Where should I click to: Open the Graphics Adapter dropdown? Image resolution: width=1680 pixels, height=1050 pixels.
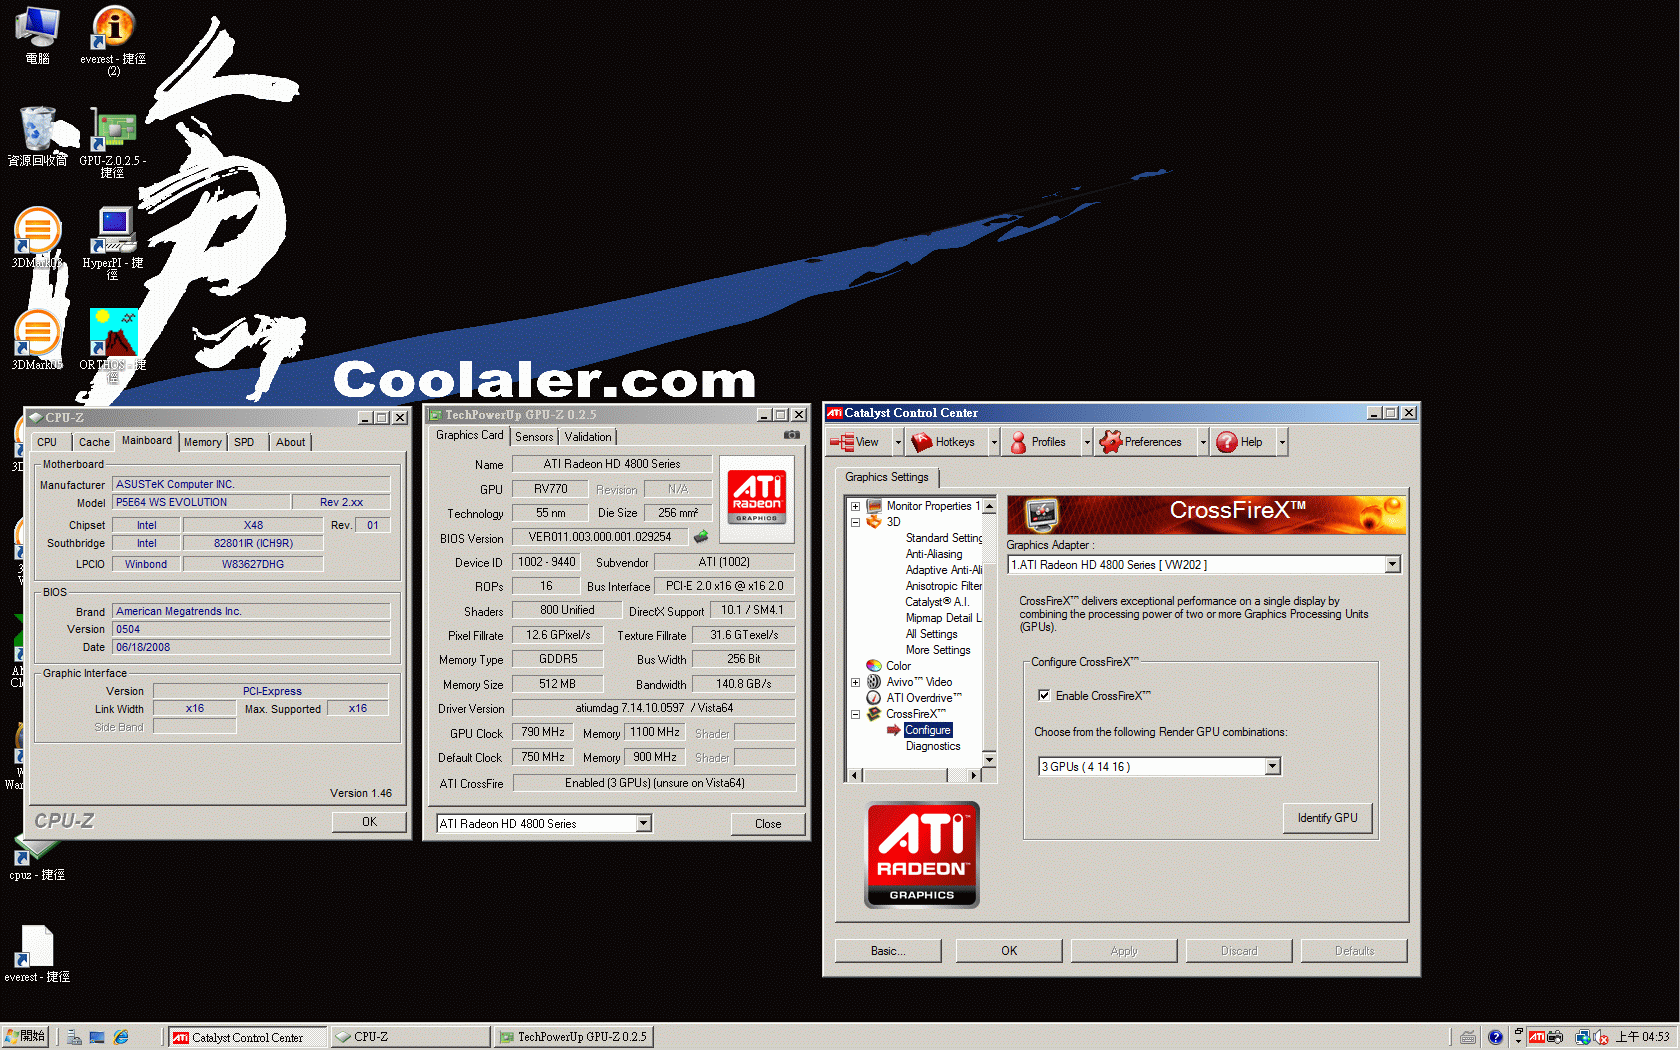(1392, 565)
